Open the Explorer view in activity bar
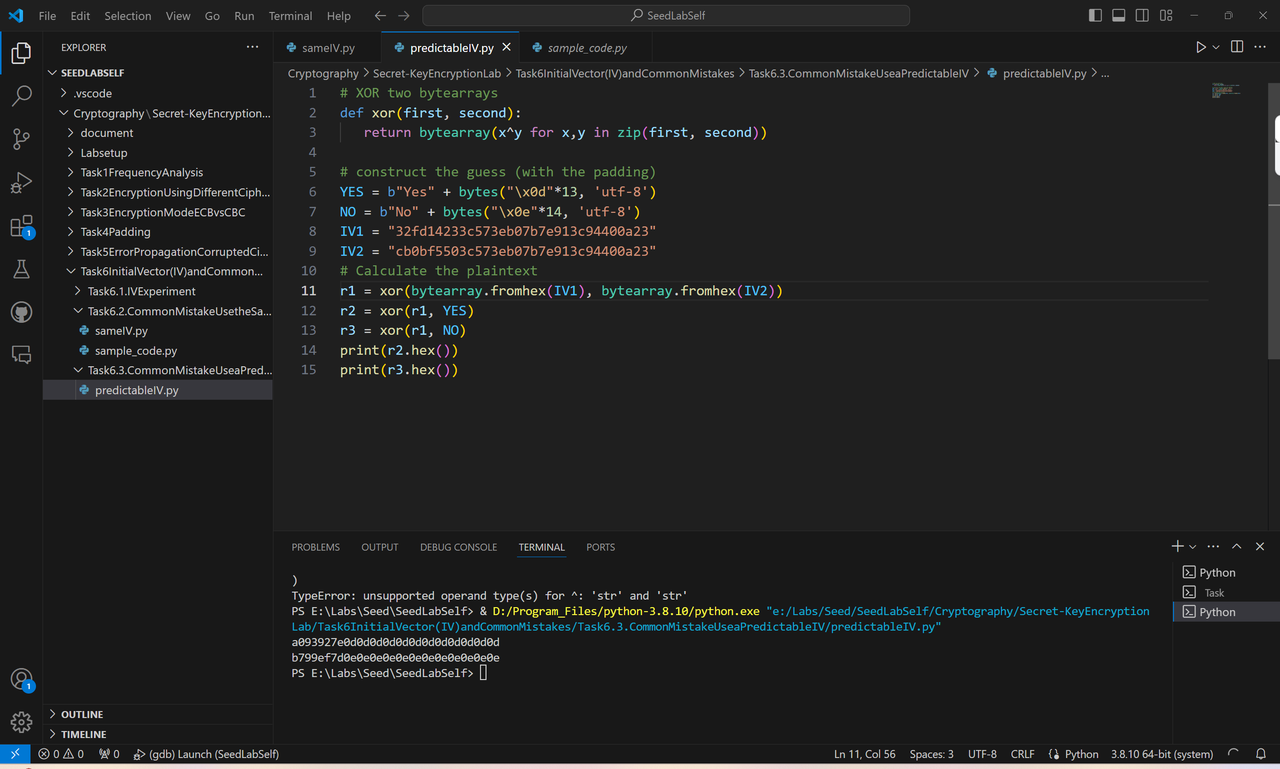The width and height of the screenshot is (1280, 769). coord(21,53)
